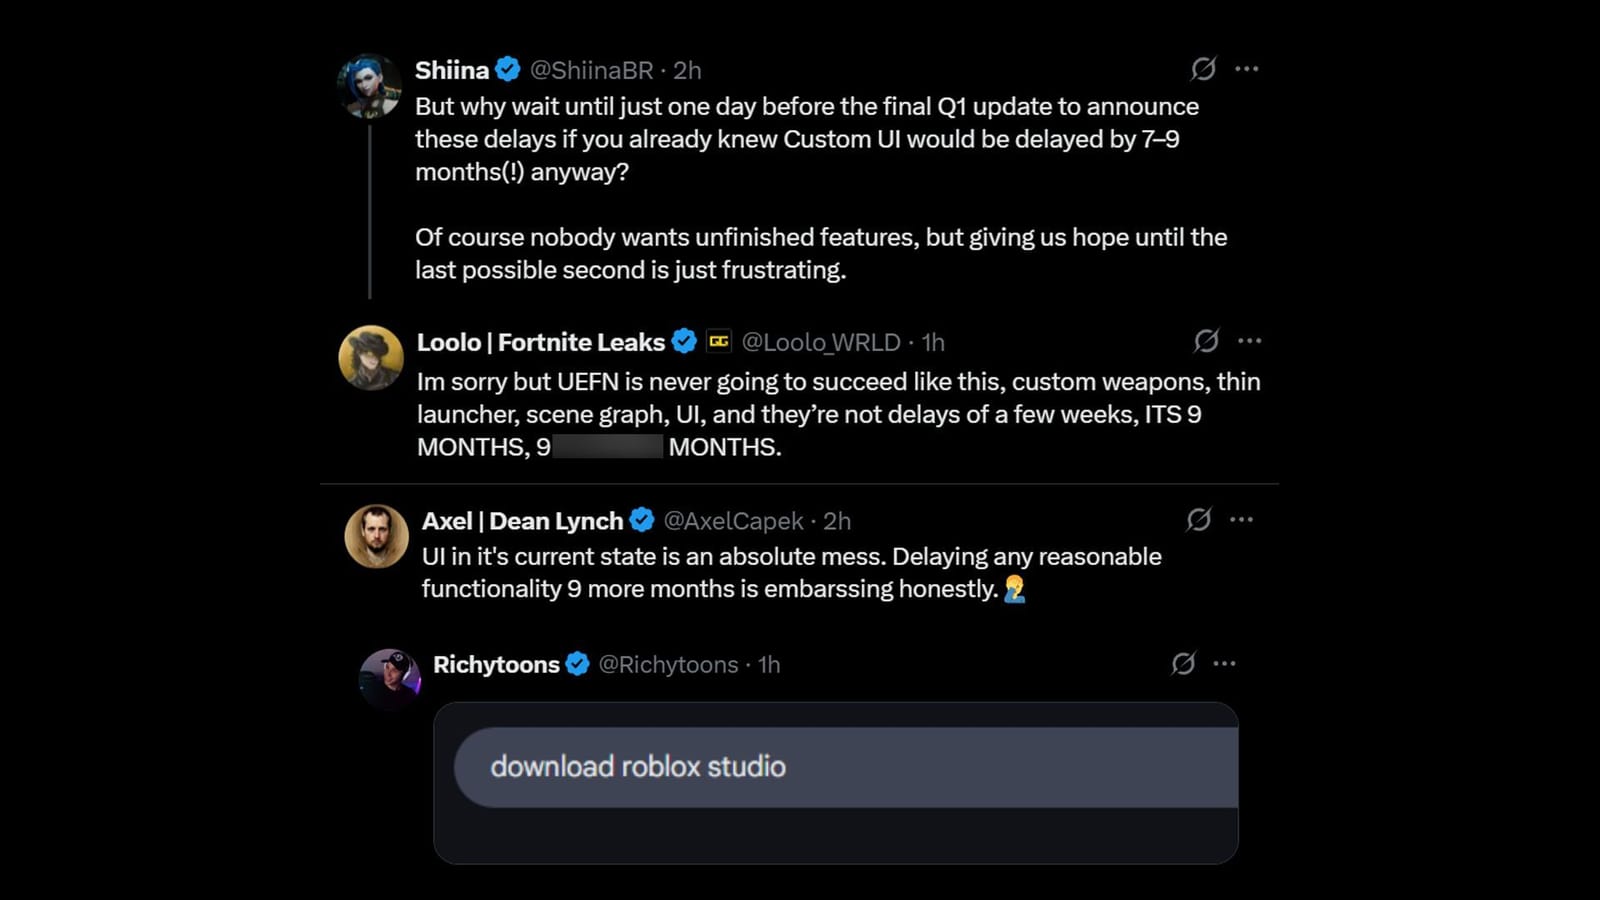Open the more options menu on Loolo's tweet

(x=1250, y=339)
